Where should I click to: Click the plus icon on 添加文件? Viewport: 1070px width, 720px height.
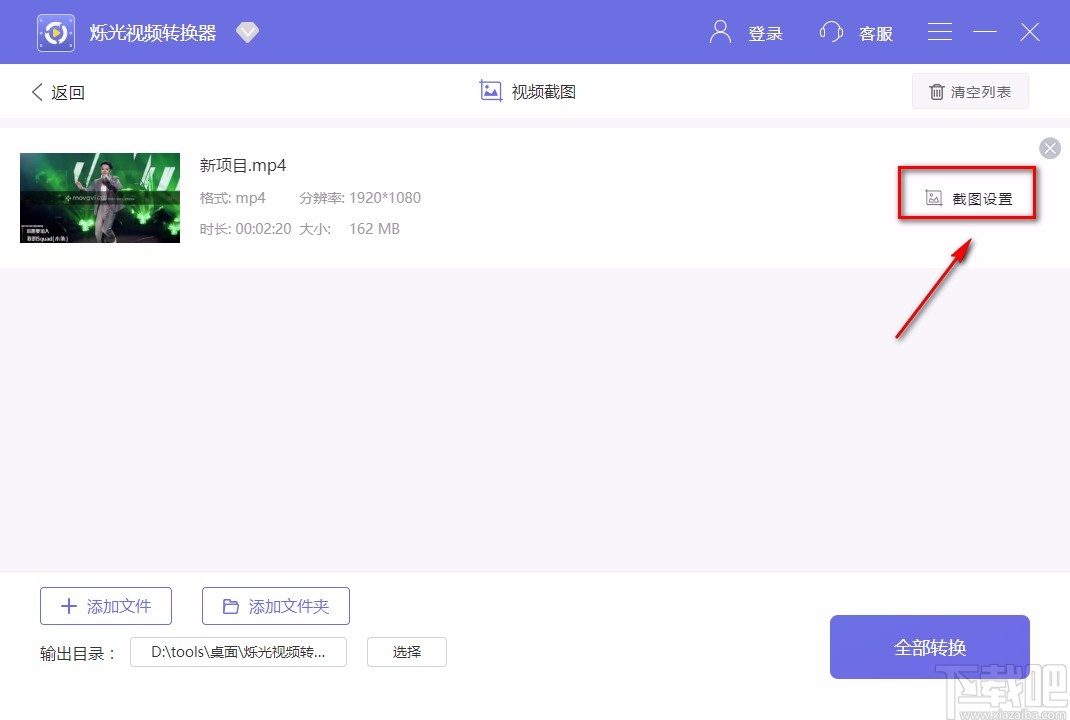coord(69,605)
